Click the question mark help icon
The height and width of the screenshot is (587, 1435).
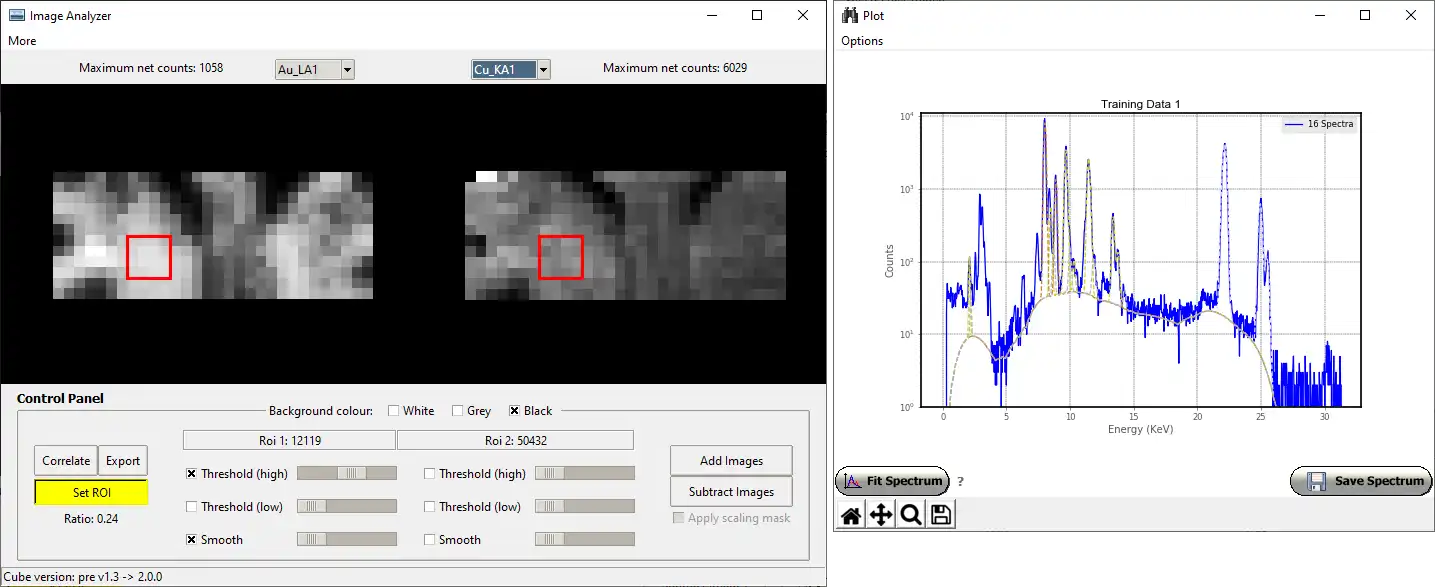pos(960,481)
